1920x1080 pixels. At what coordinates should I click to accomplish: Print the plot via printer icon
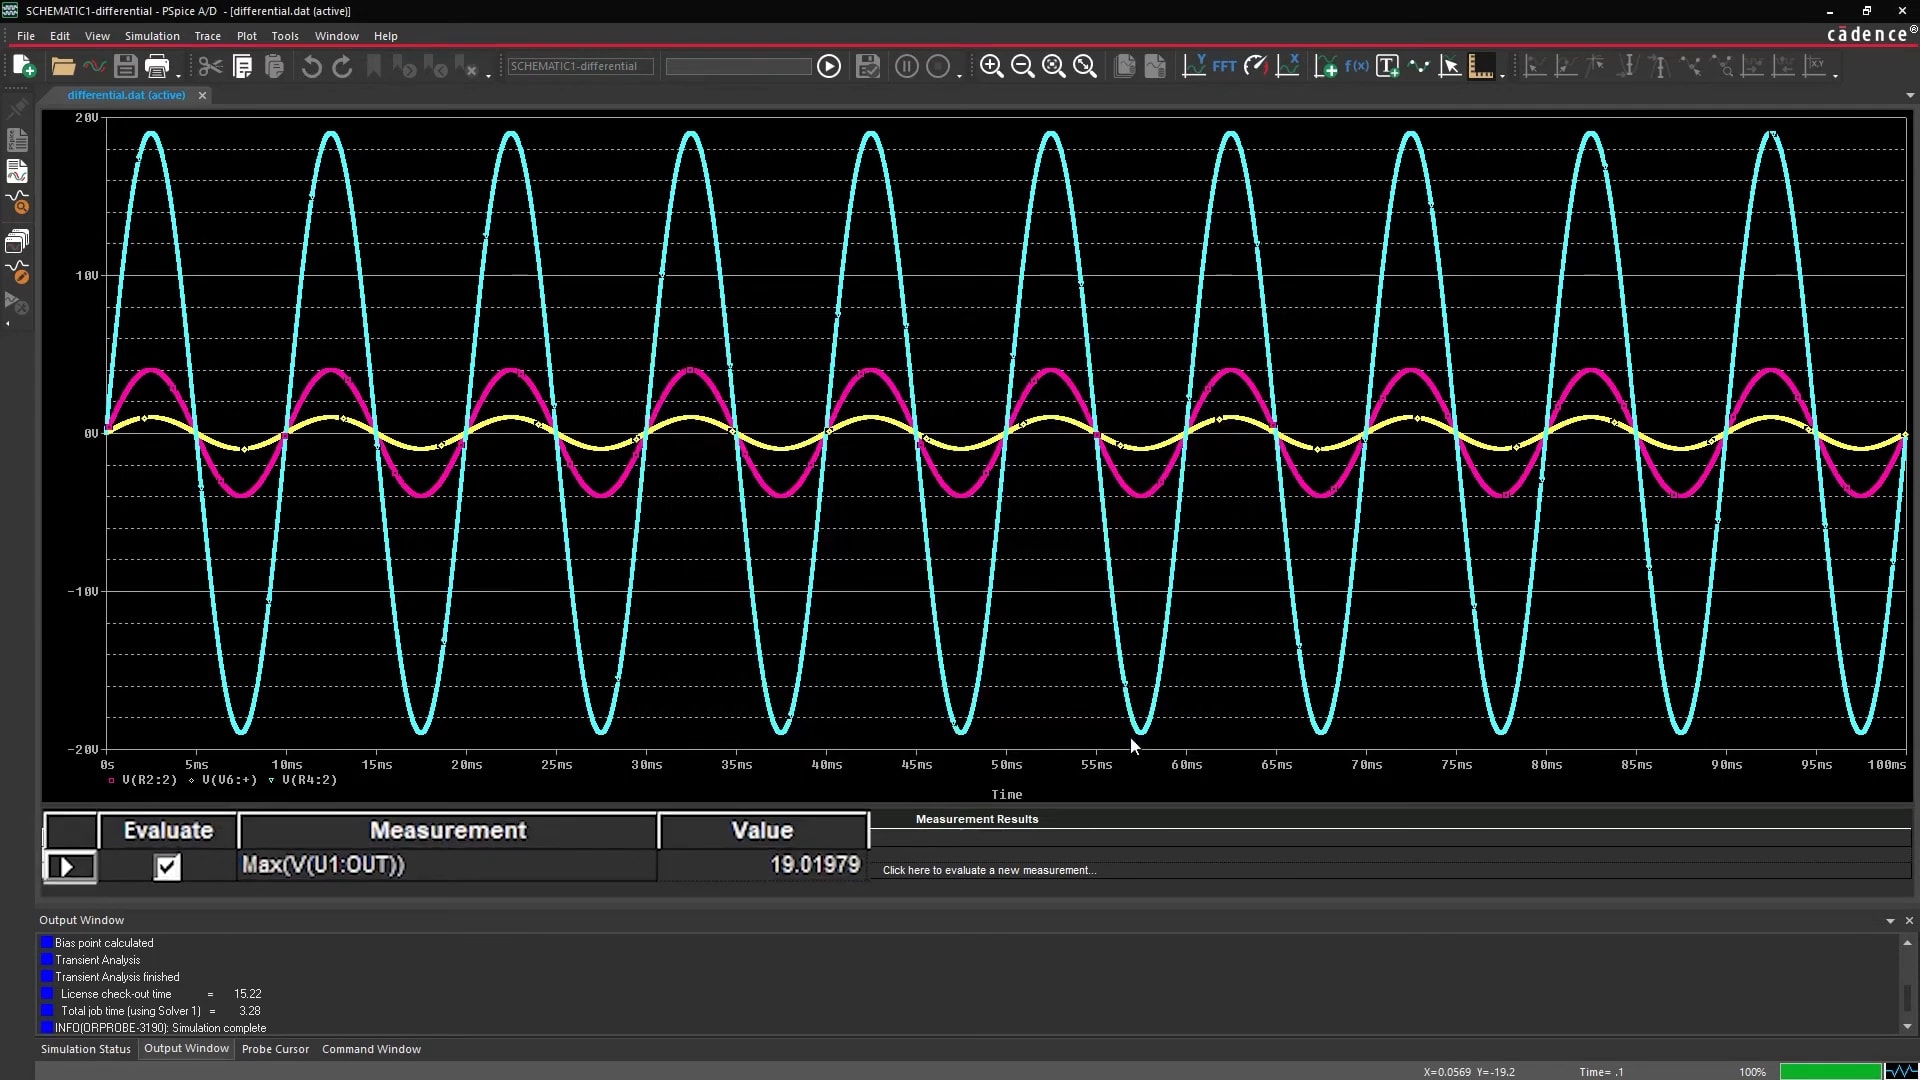pyautogui.click(x=157, y=67)
